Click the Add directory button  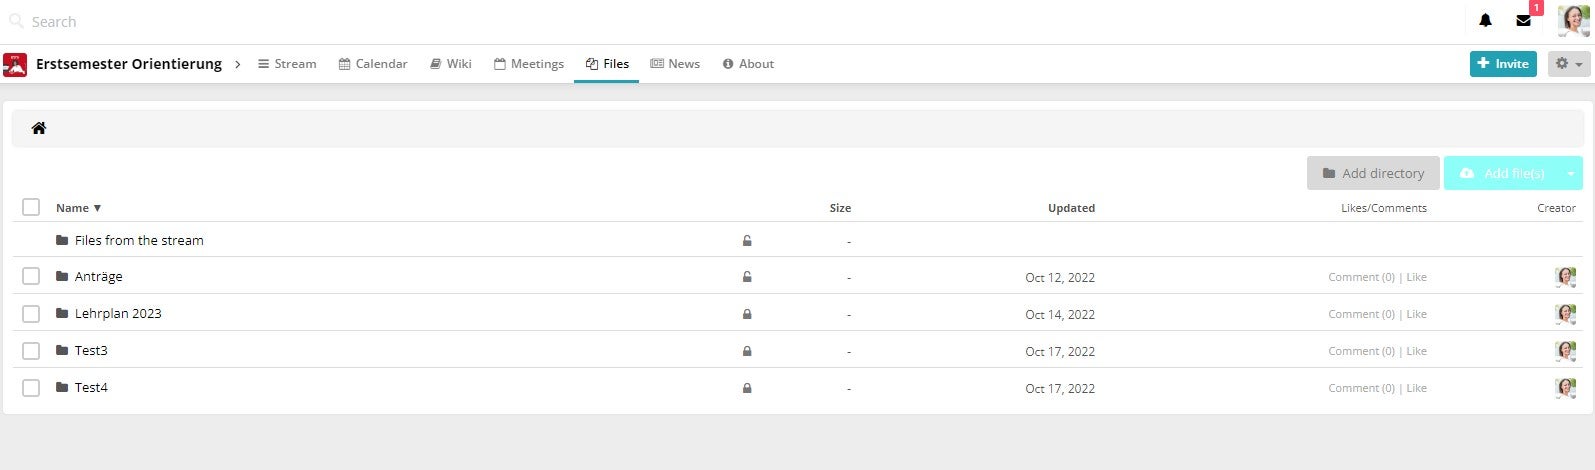[x=1373, y=173]
